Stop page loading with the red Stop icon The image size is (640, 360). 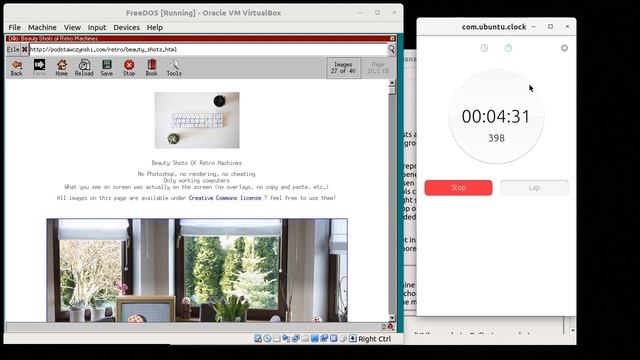(129, 68)
